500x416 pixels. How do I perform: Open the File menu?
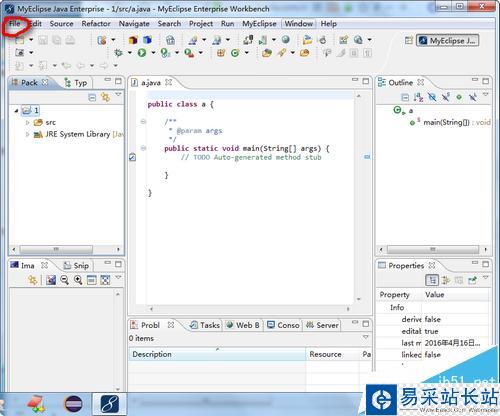(x=15, y=24)
